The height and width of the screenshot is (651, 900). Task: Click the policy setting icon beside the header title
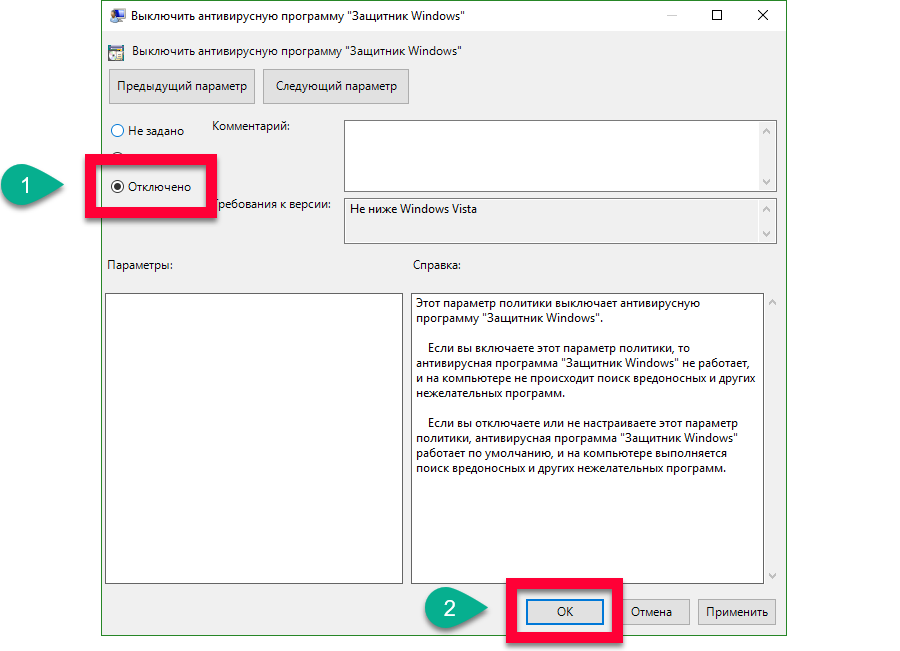click(116, 51)
